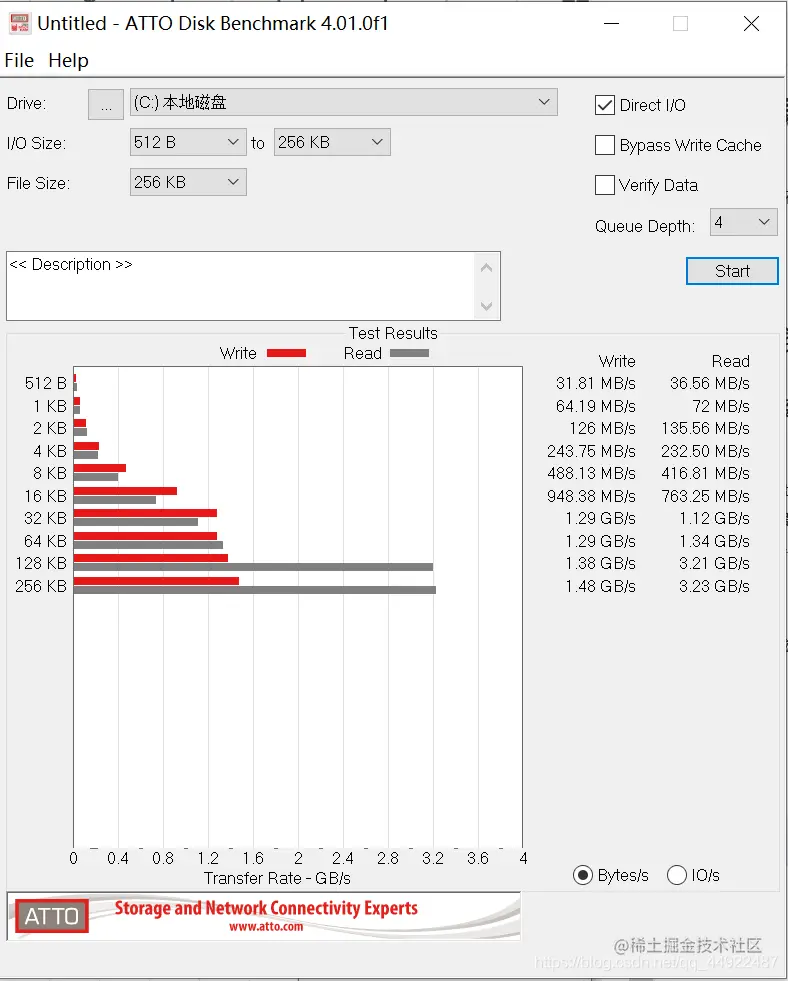Open the 512 B I/O size dropdown
The height and width of the screenshot is (981, 788).
tap(188, 142)
